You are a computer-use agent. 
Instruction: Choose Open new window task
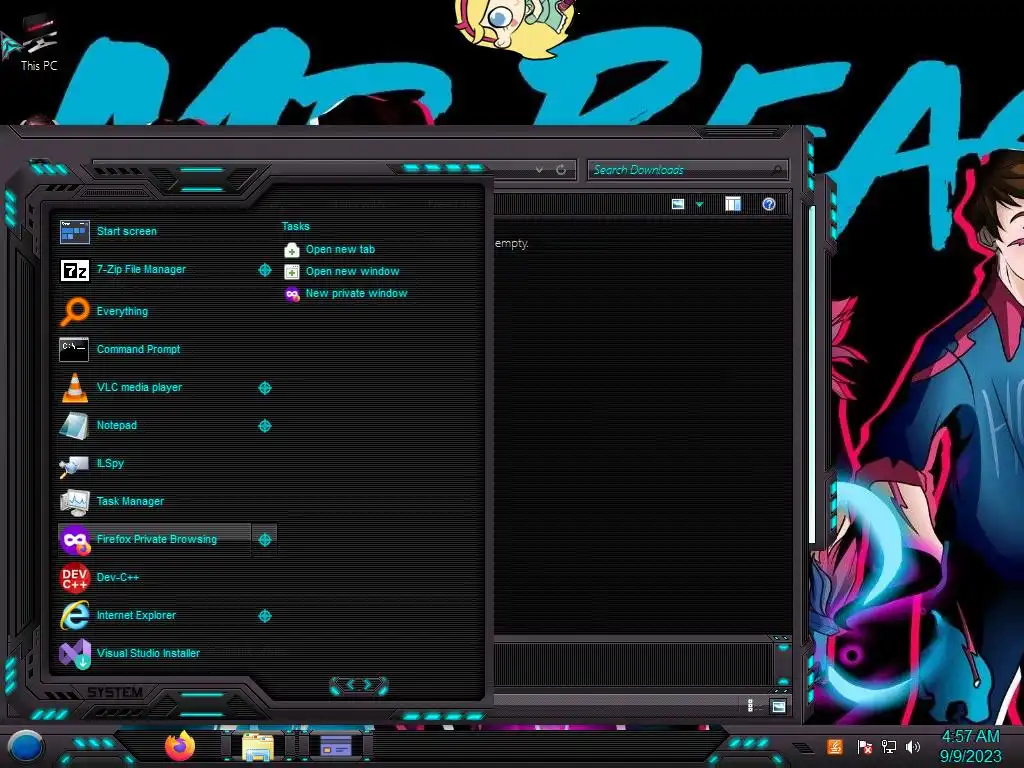[x=352, y=272]
